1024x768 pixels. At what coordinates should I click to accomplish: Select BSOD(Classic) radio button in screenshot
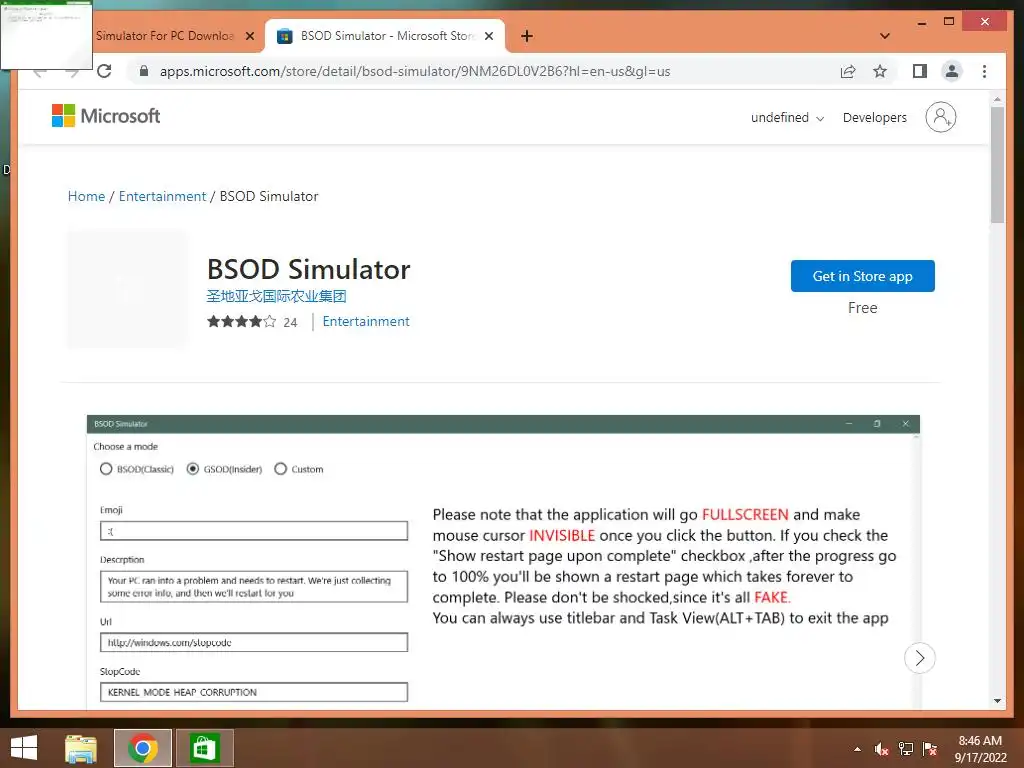[106, 469]
